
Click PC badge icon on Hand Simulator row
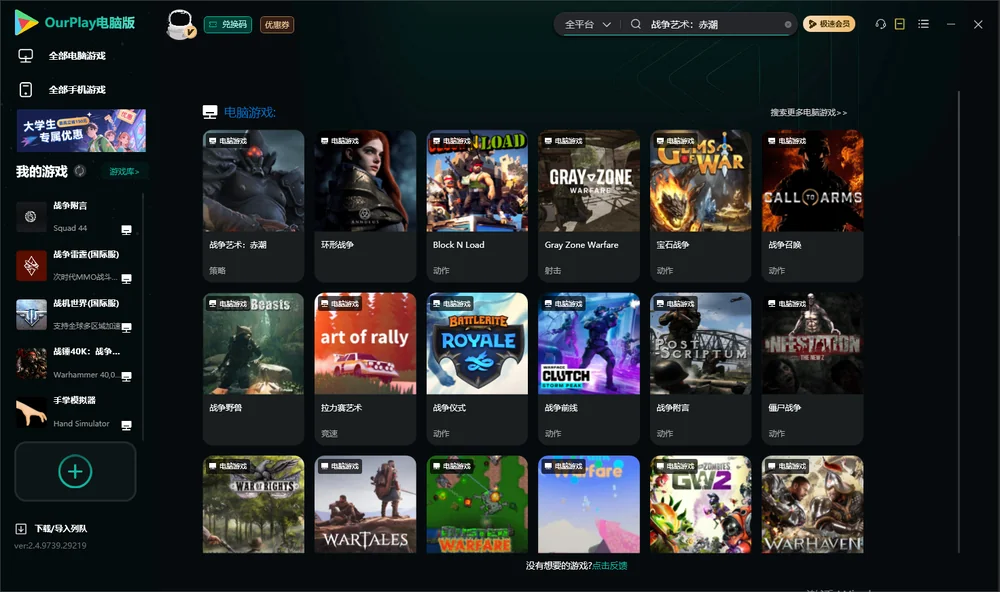pos(126,426)
